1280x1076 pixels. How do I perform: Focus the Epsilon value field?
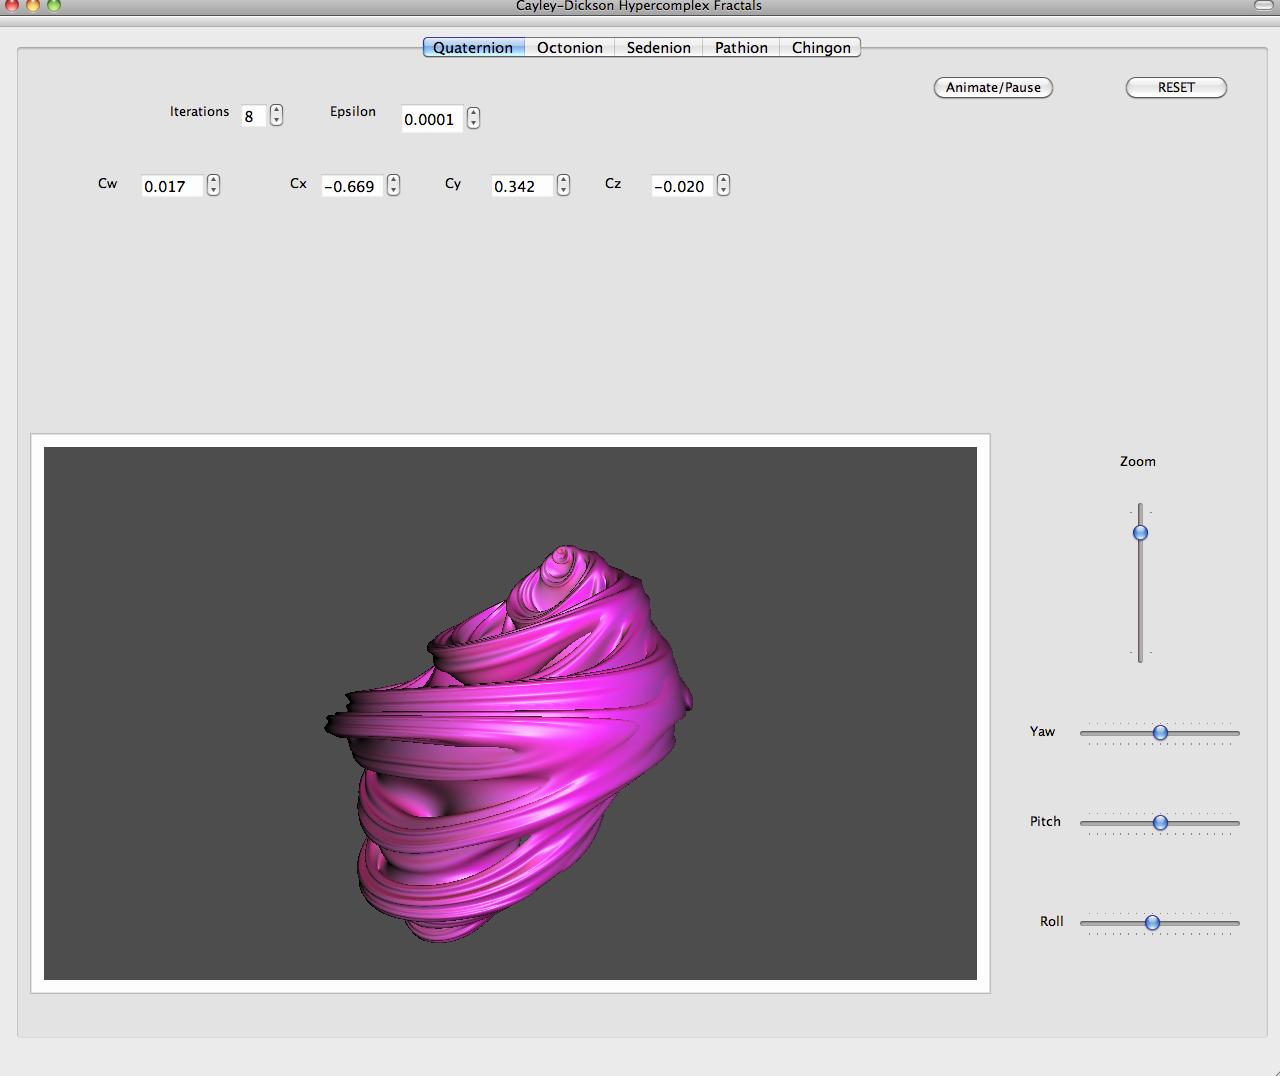tap(431, 119)
